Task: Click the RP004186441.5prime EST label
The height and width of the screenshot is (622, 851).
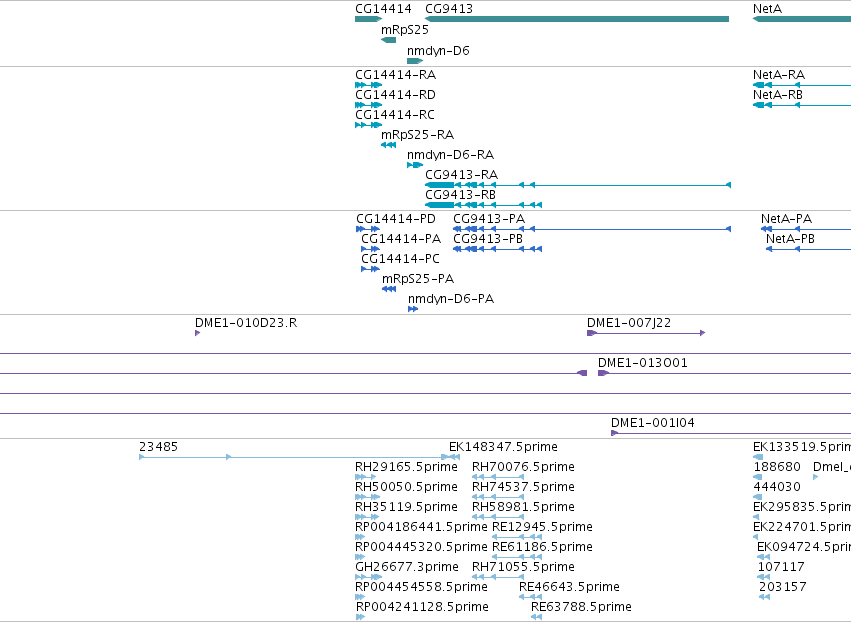Action: pyautogui.click(x=421, y=528)
